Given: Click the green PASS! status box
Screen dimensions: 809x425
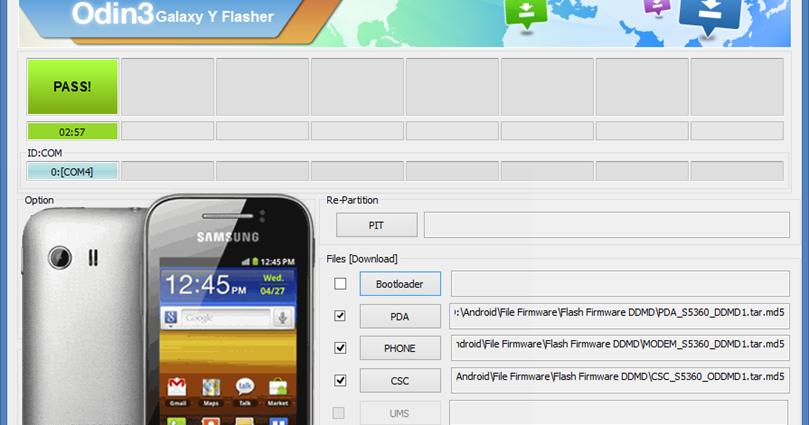Looking at the screenshot, I should pos(73,87).
